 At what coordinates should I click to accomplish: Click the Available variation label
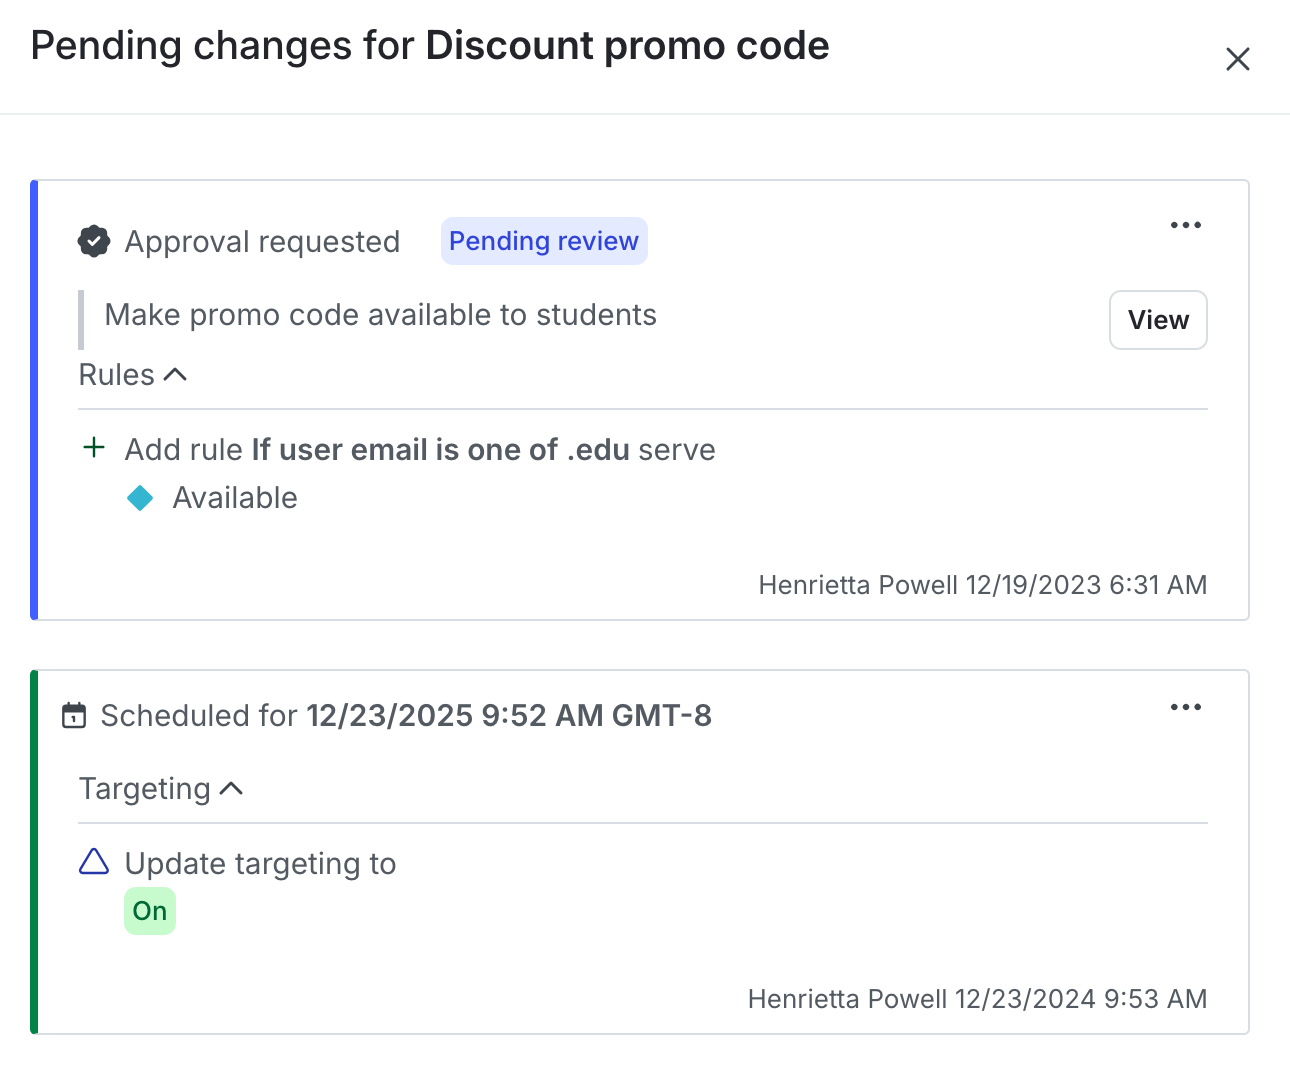(x=235, y=498)
